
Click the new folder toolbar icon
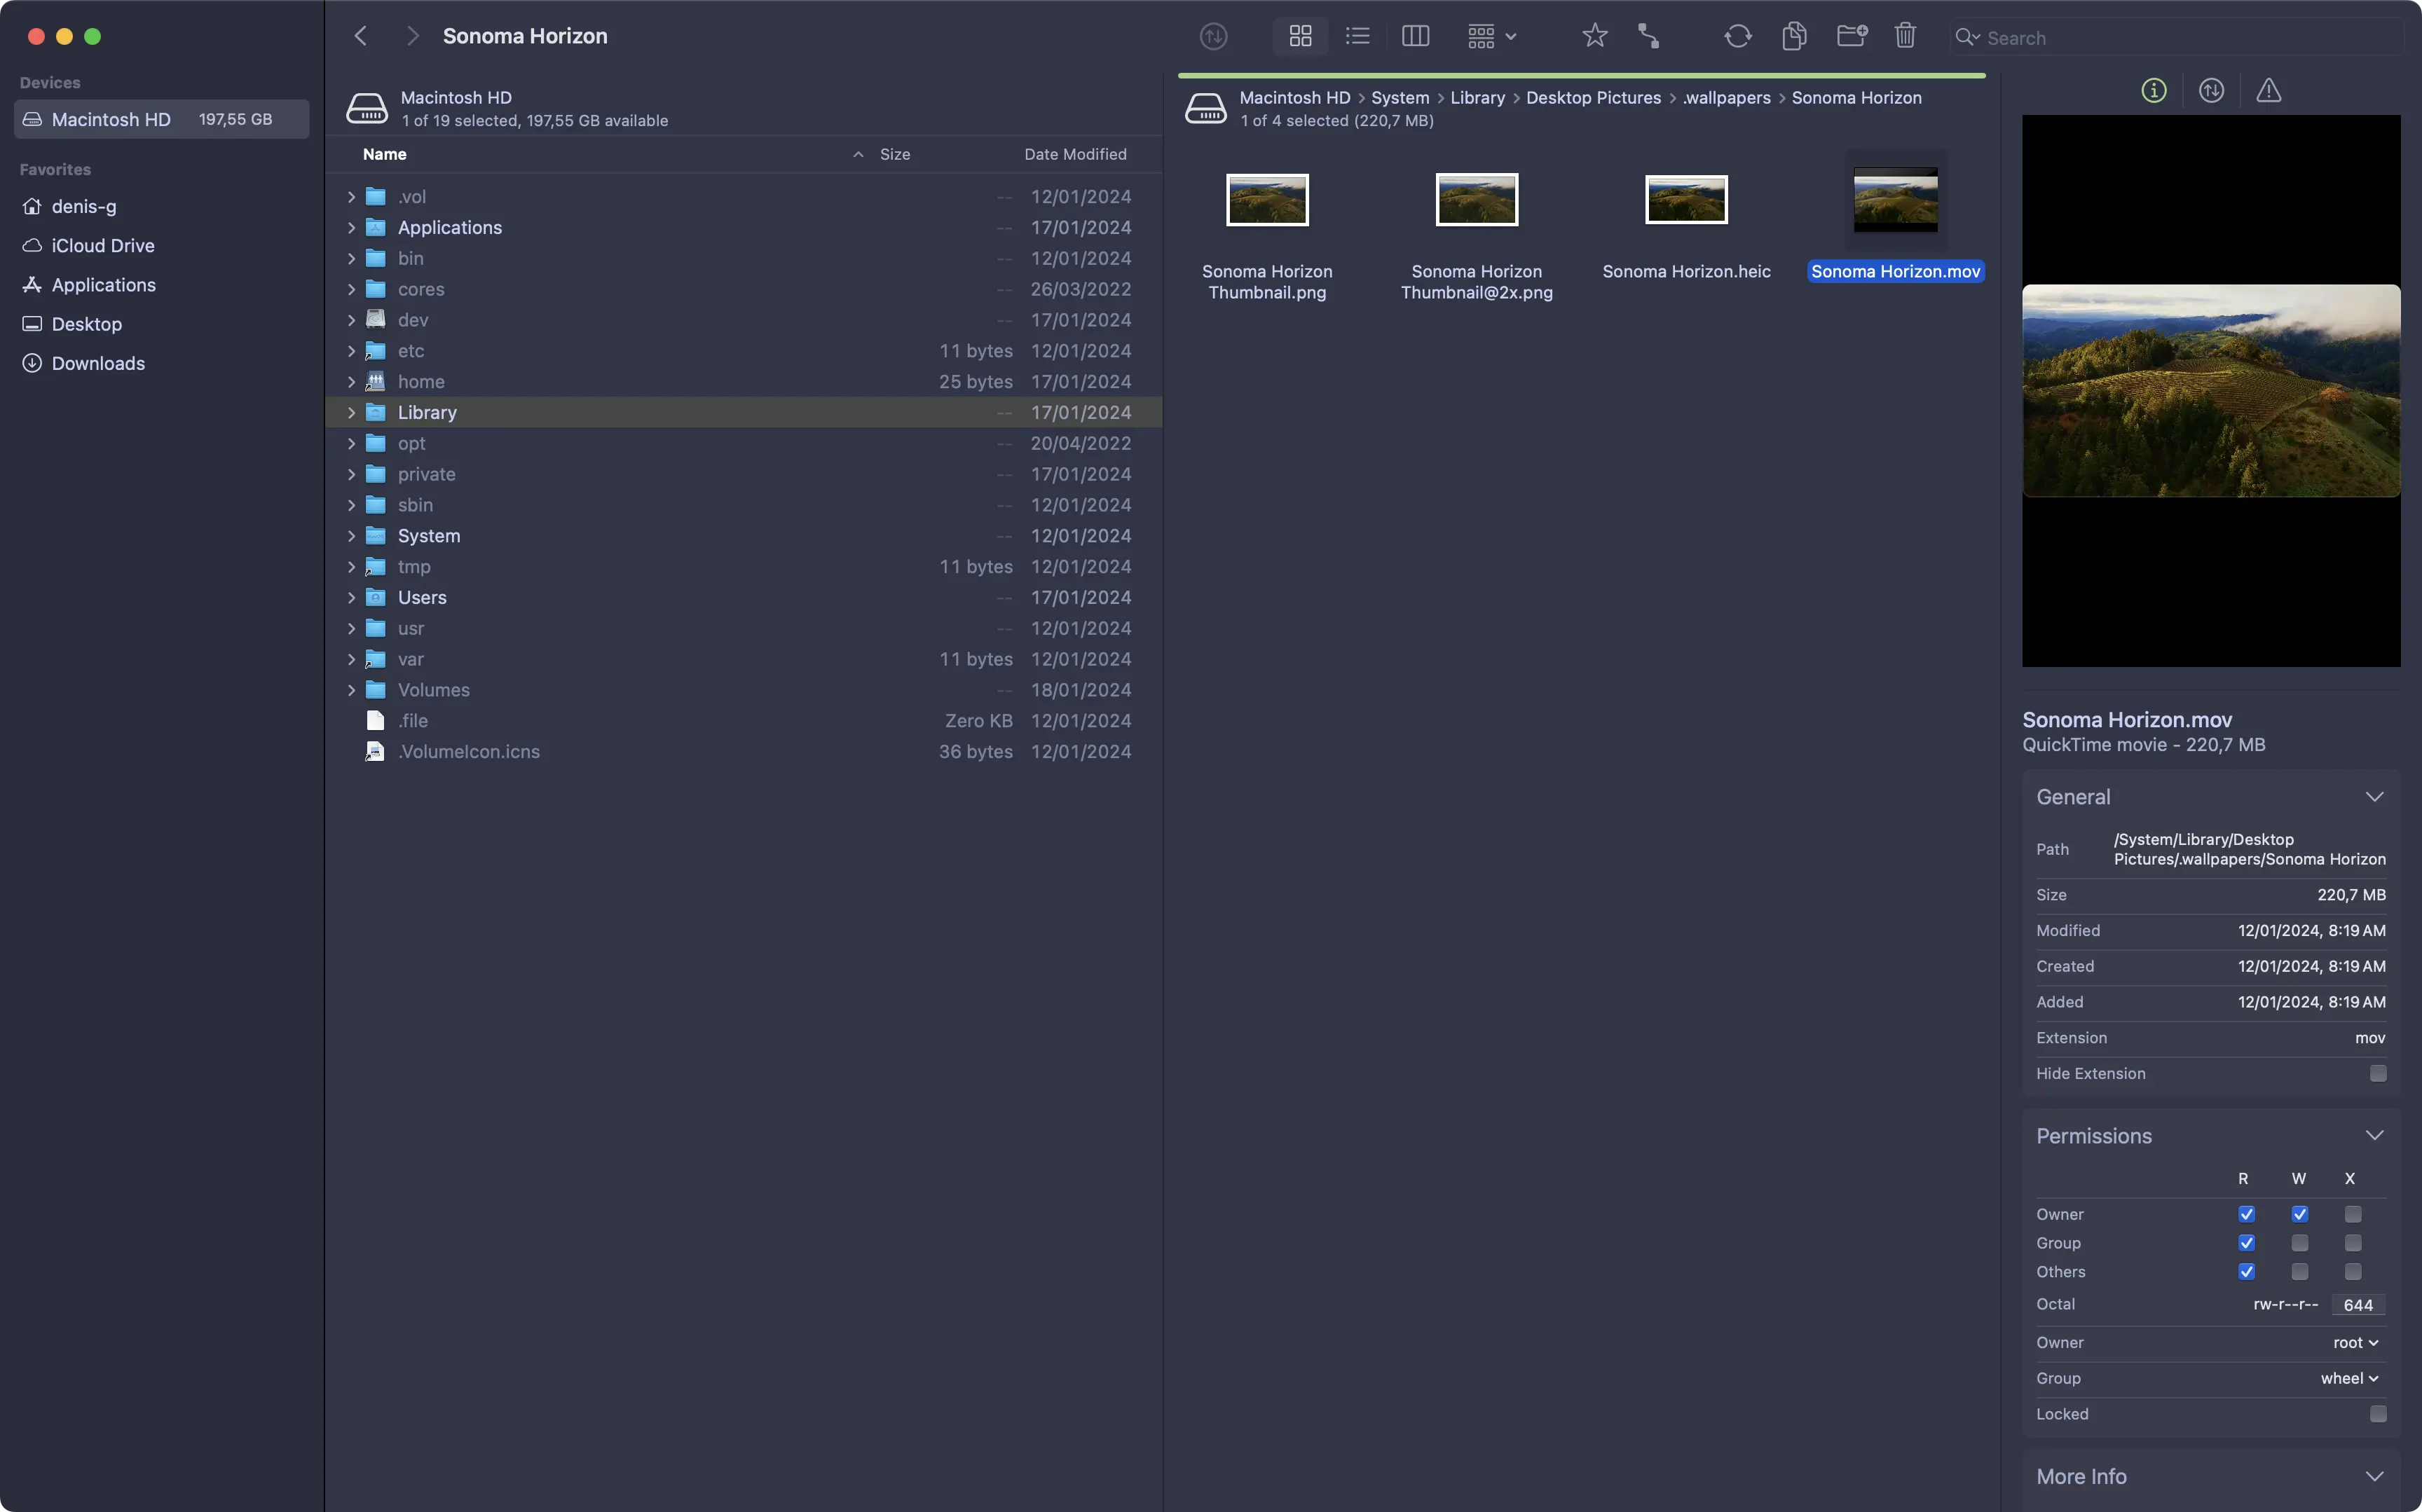coord(1851,37)
